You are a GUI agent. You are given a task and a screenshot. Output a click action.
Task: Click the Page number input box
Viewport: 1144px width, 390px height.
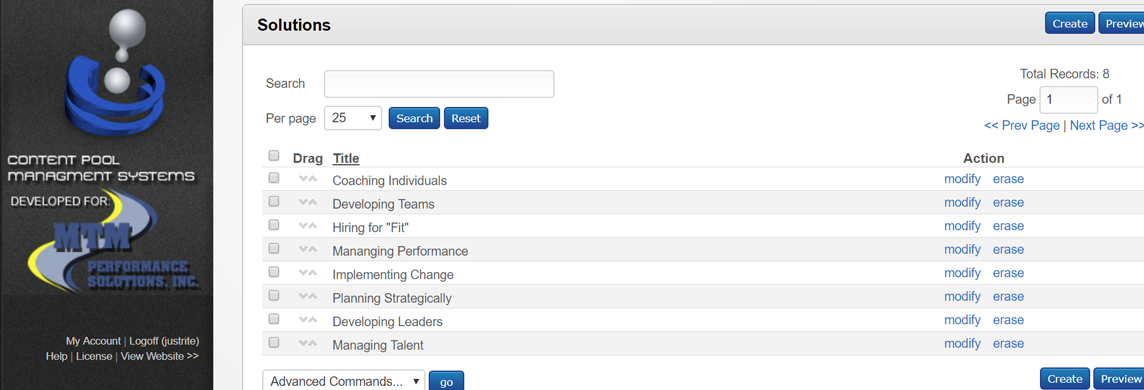point(1069,100)
